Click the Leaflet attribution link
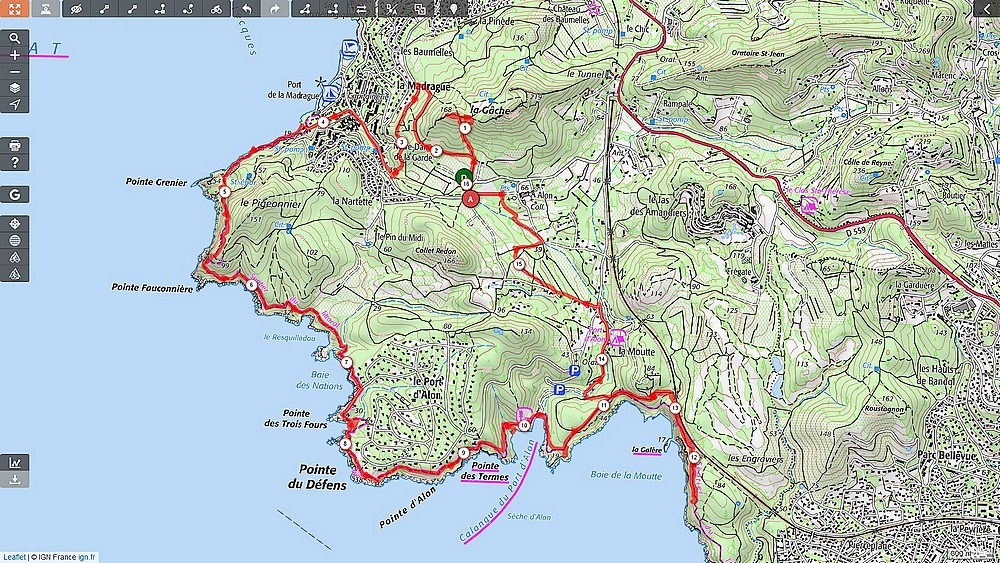The width and height of the screenshot is (1000, 563). [15, 557]
